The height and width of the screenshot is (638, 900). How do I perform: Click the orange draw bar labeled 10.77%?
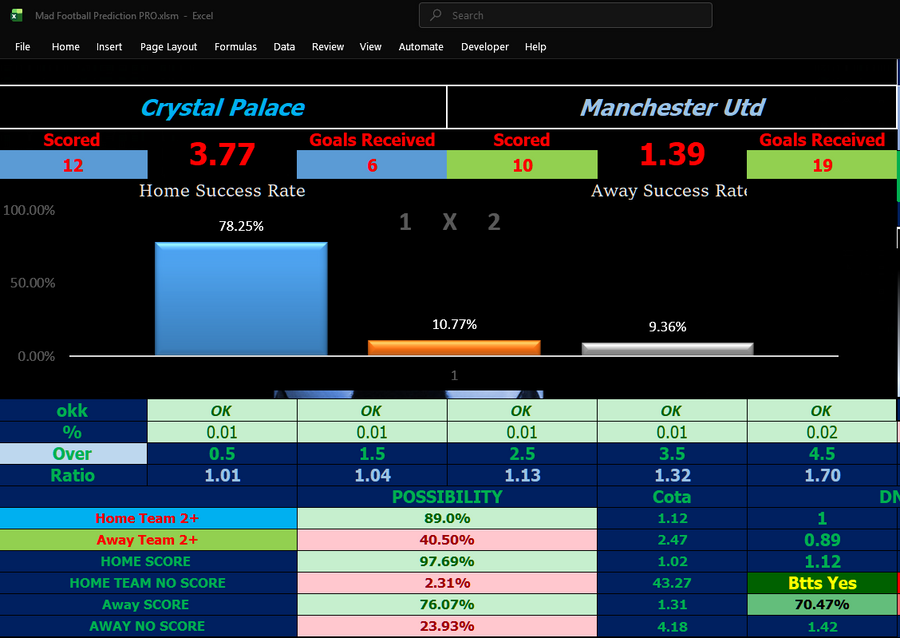point(453,347)
